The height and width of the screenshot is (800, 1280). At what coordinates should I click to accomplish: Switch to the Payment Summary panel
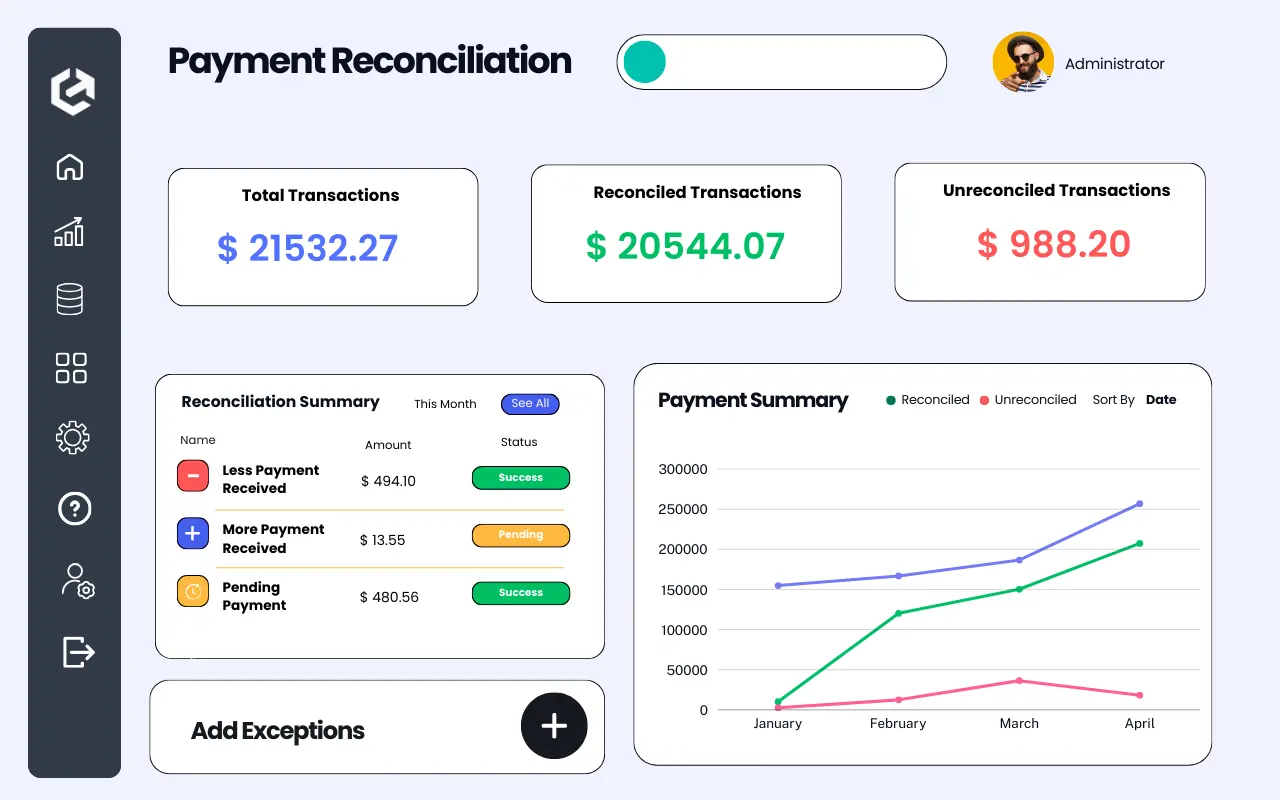pyautogui.click(x=752, y=400)
